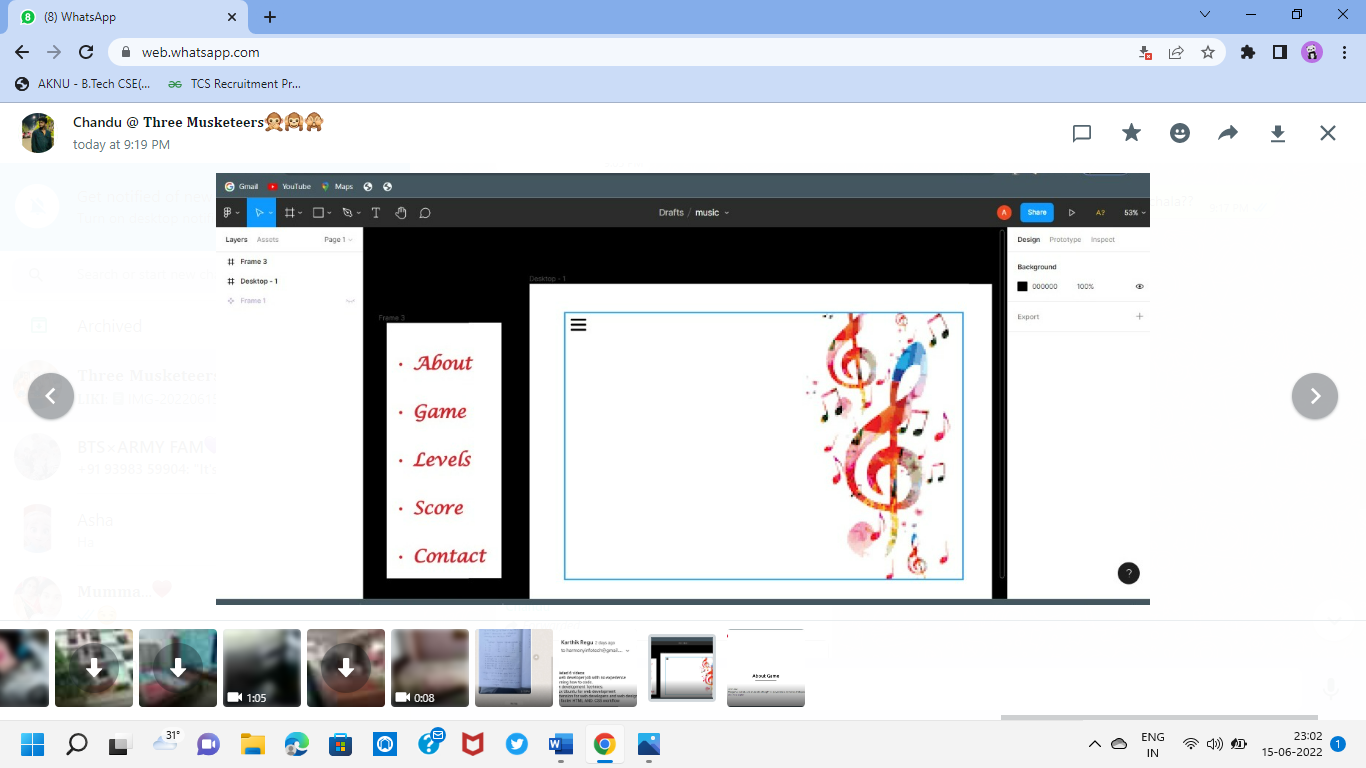Viewport: 1366px width, 768px height.
Task: Click the reply in chat speech bubble icon
Action: [x=1082, y=133]
